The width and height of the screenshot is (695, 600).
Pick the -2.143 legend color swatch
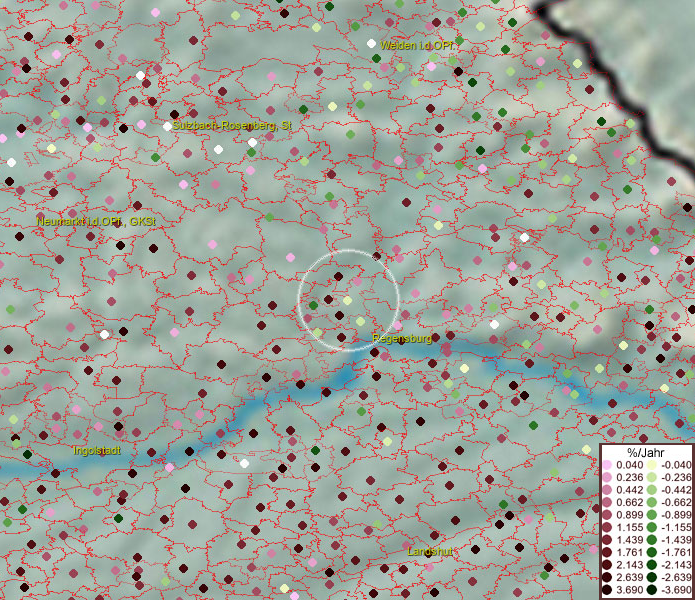(652, 565)
